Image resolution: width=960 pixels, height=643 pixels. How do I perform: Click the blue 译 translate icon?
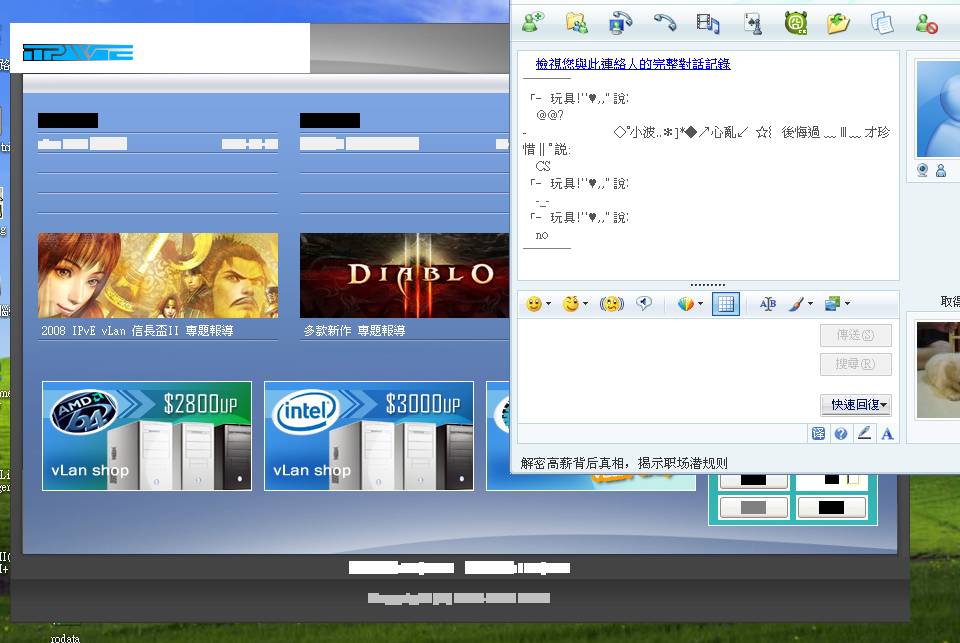coord(818,434)
